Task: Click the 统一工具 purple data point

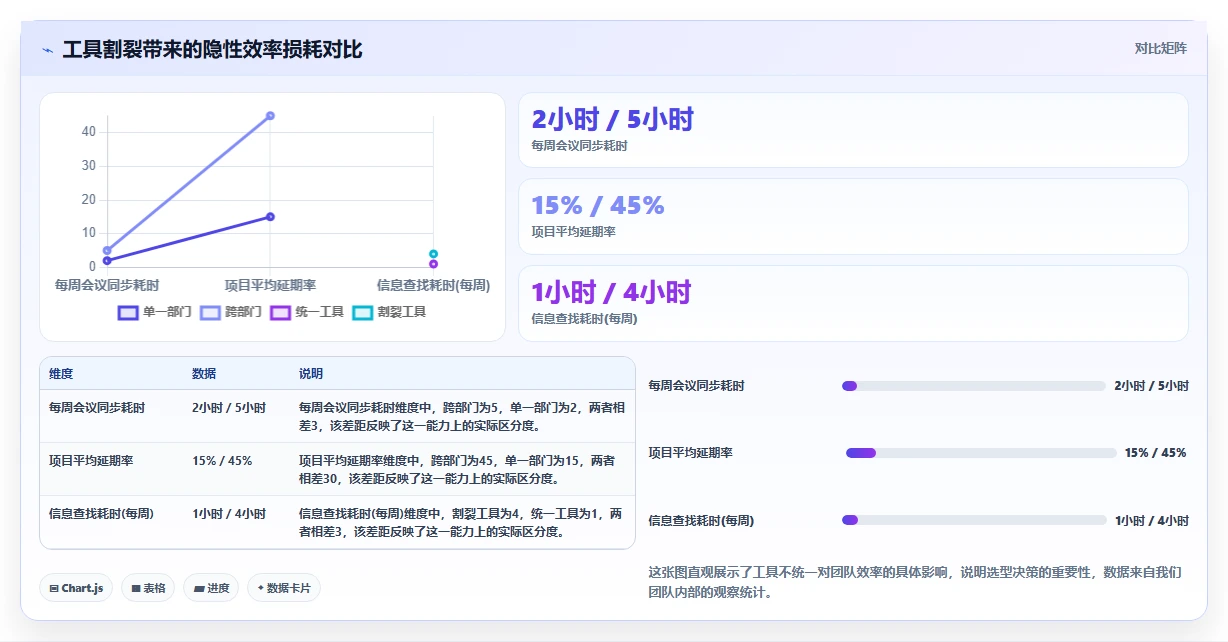Action: coord(433,264)
